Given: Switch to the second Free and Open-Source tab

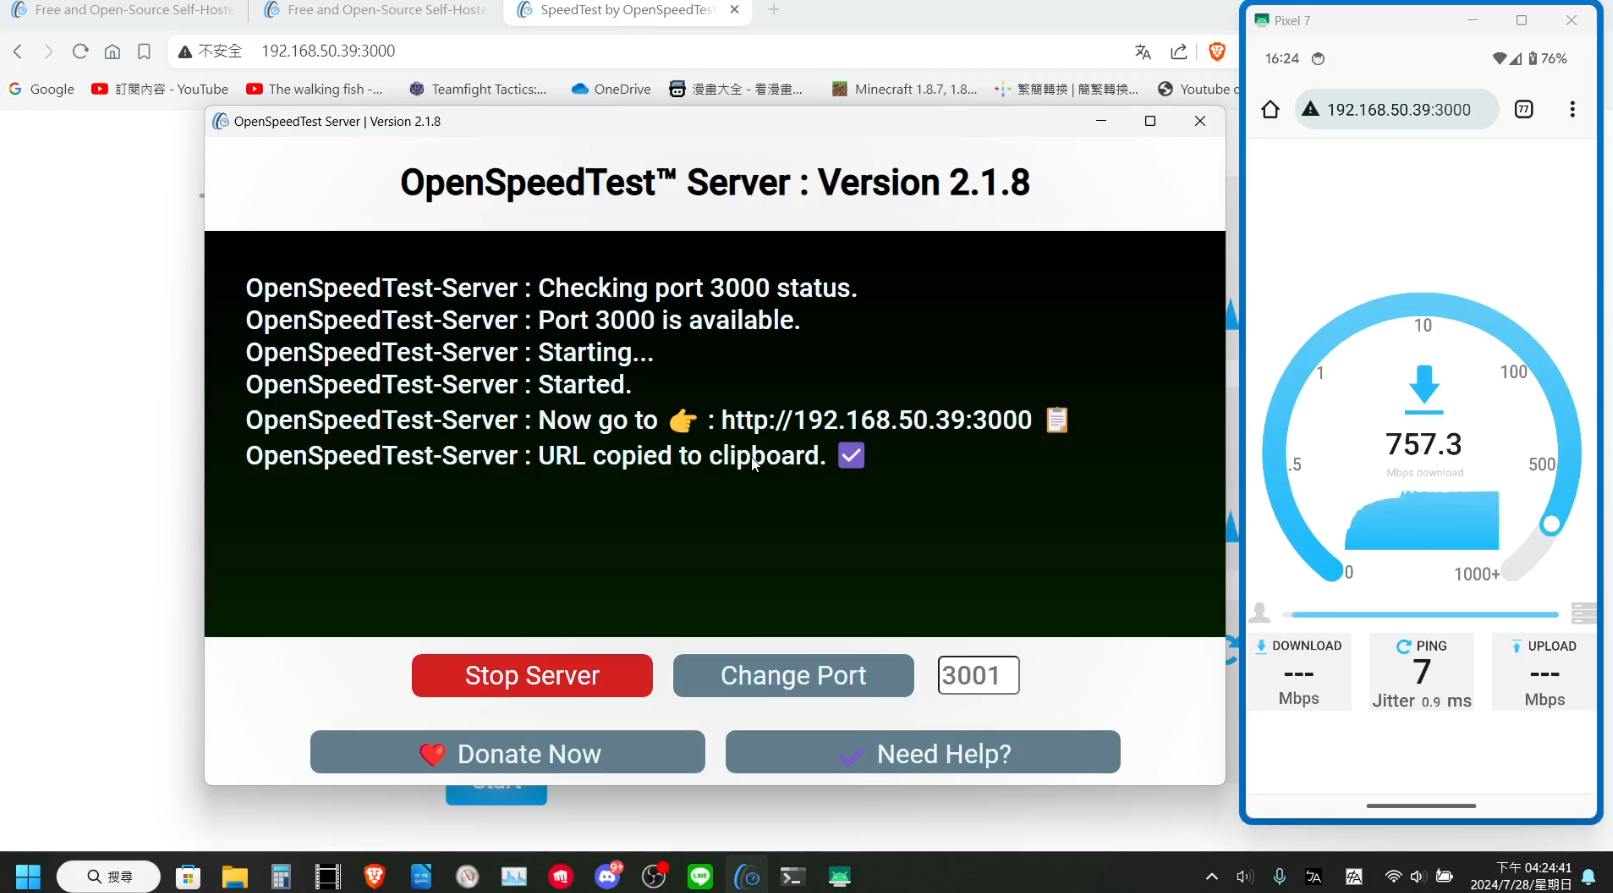Looking at the screenshot, I should click(x=376, y=10).
